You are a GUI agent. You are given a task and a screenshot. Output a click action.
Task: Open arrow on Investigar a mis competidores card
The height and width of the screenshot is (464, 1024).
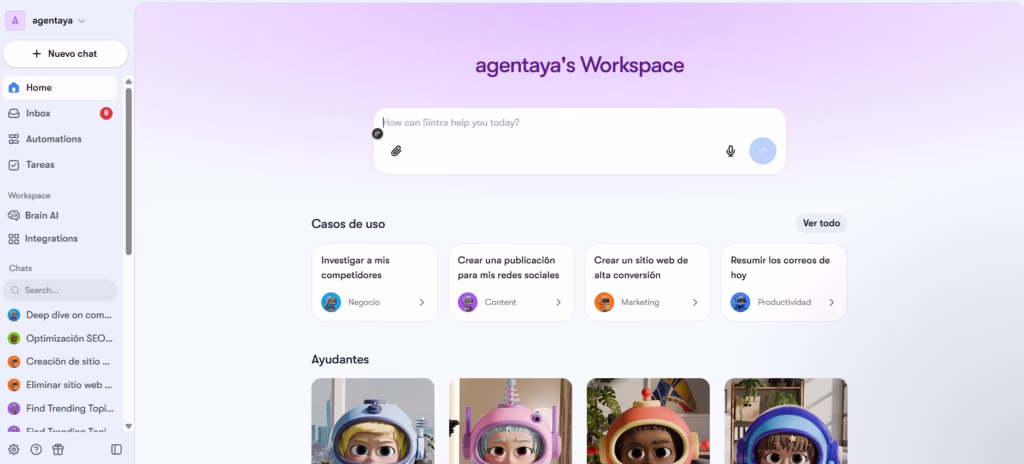click(422, 303)
